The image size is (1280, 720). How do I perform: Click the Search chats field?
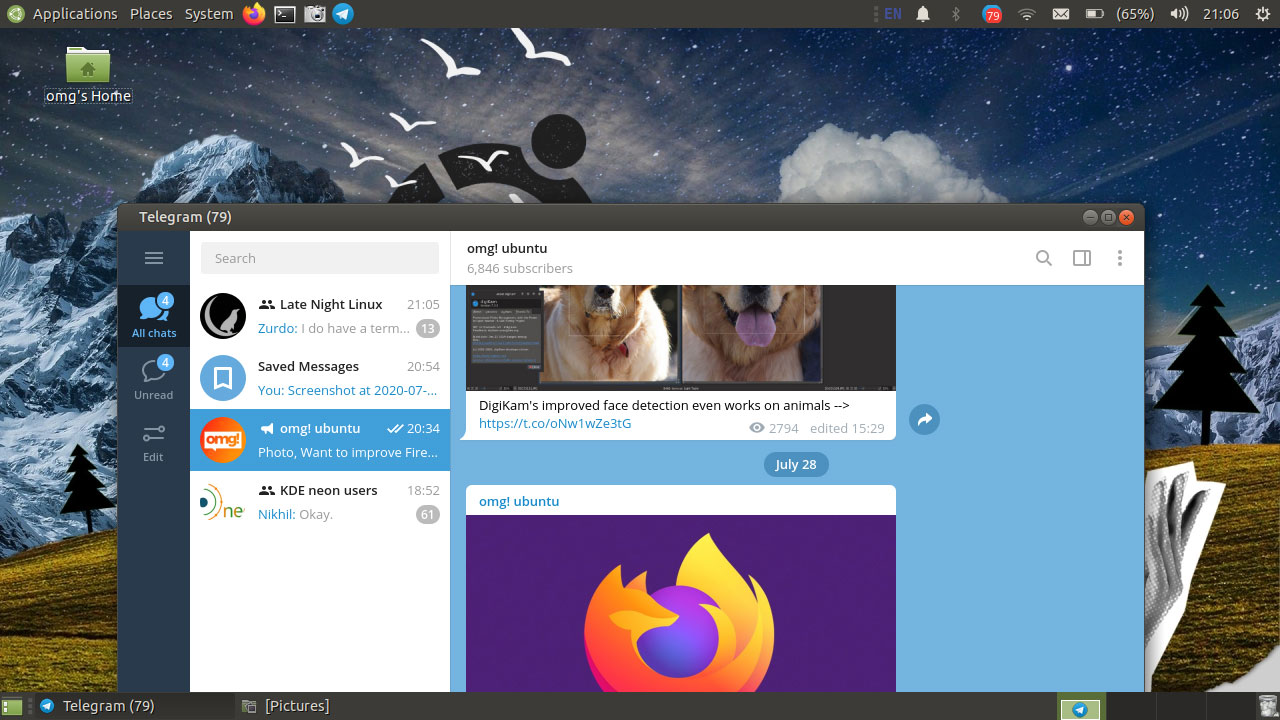pos(320,258)
